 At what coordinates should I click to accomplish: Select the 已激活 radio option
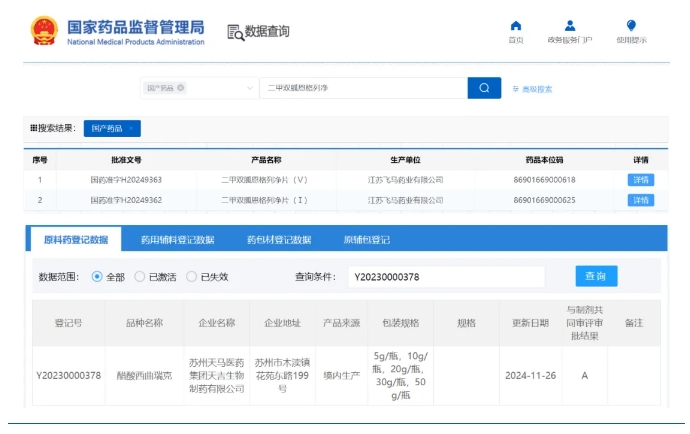[140, 277]
